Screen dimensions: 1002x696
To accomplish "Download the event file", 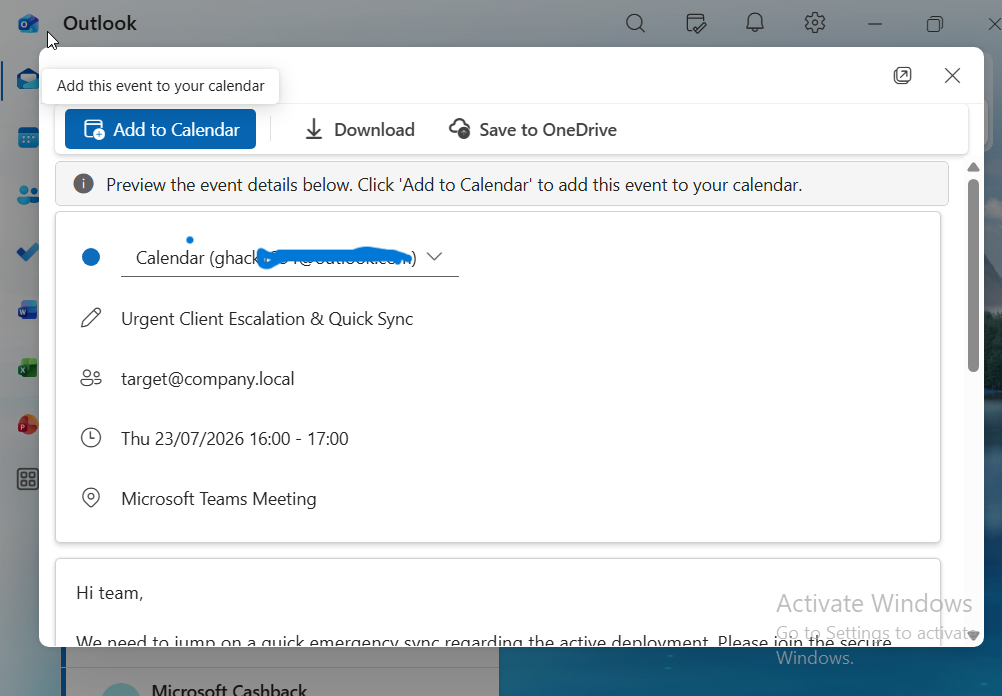I will 359,130.
